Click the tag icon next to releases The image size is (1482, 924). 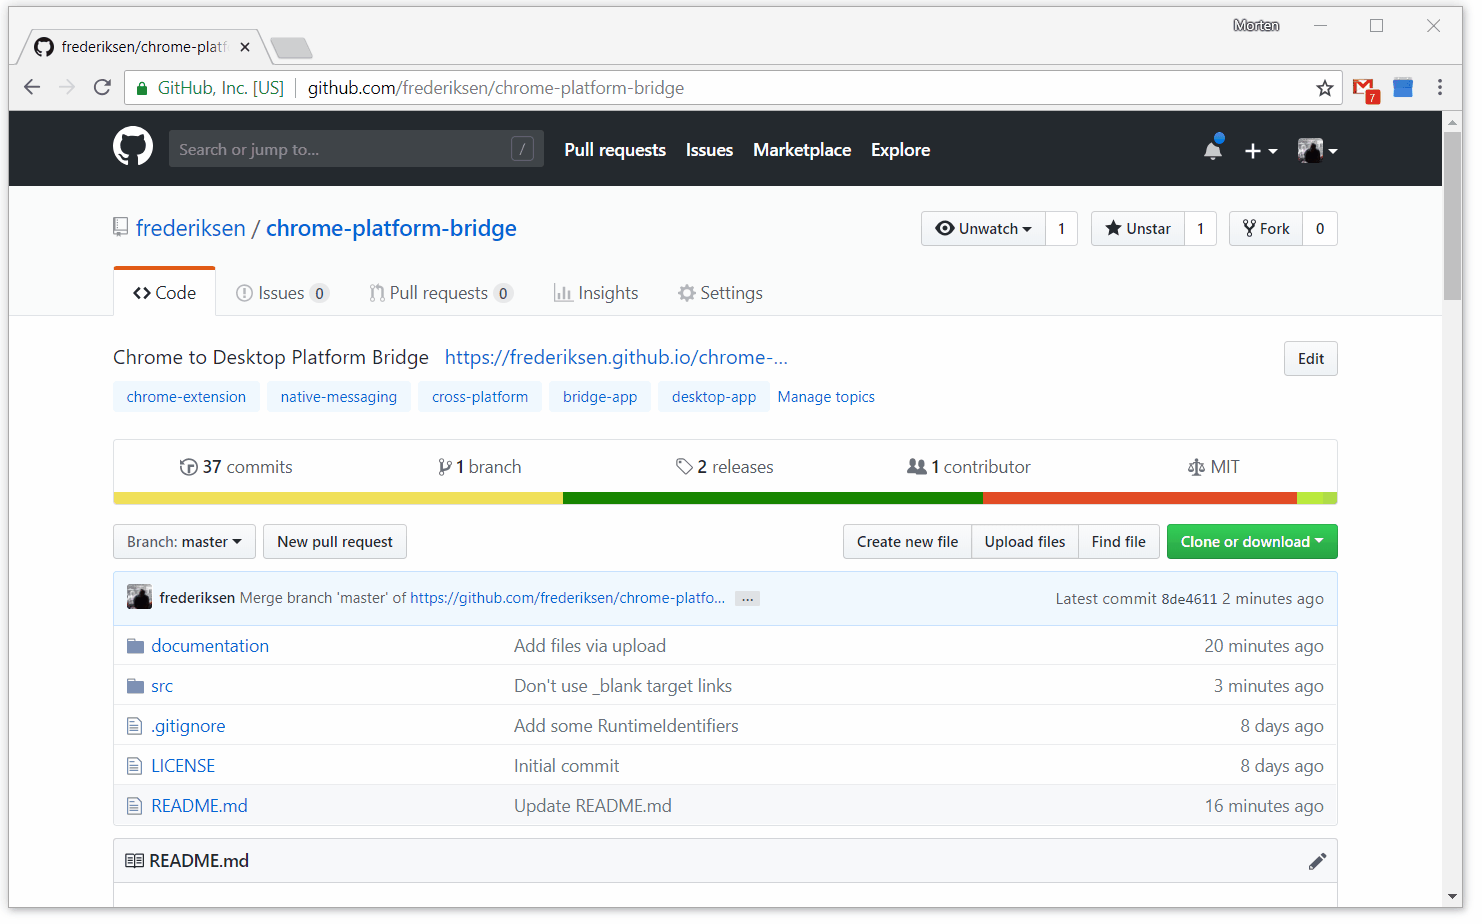[x=684, y=467]
